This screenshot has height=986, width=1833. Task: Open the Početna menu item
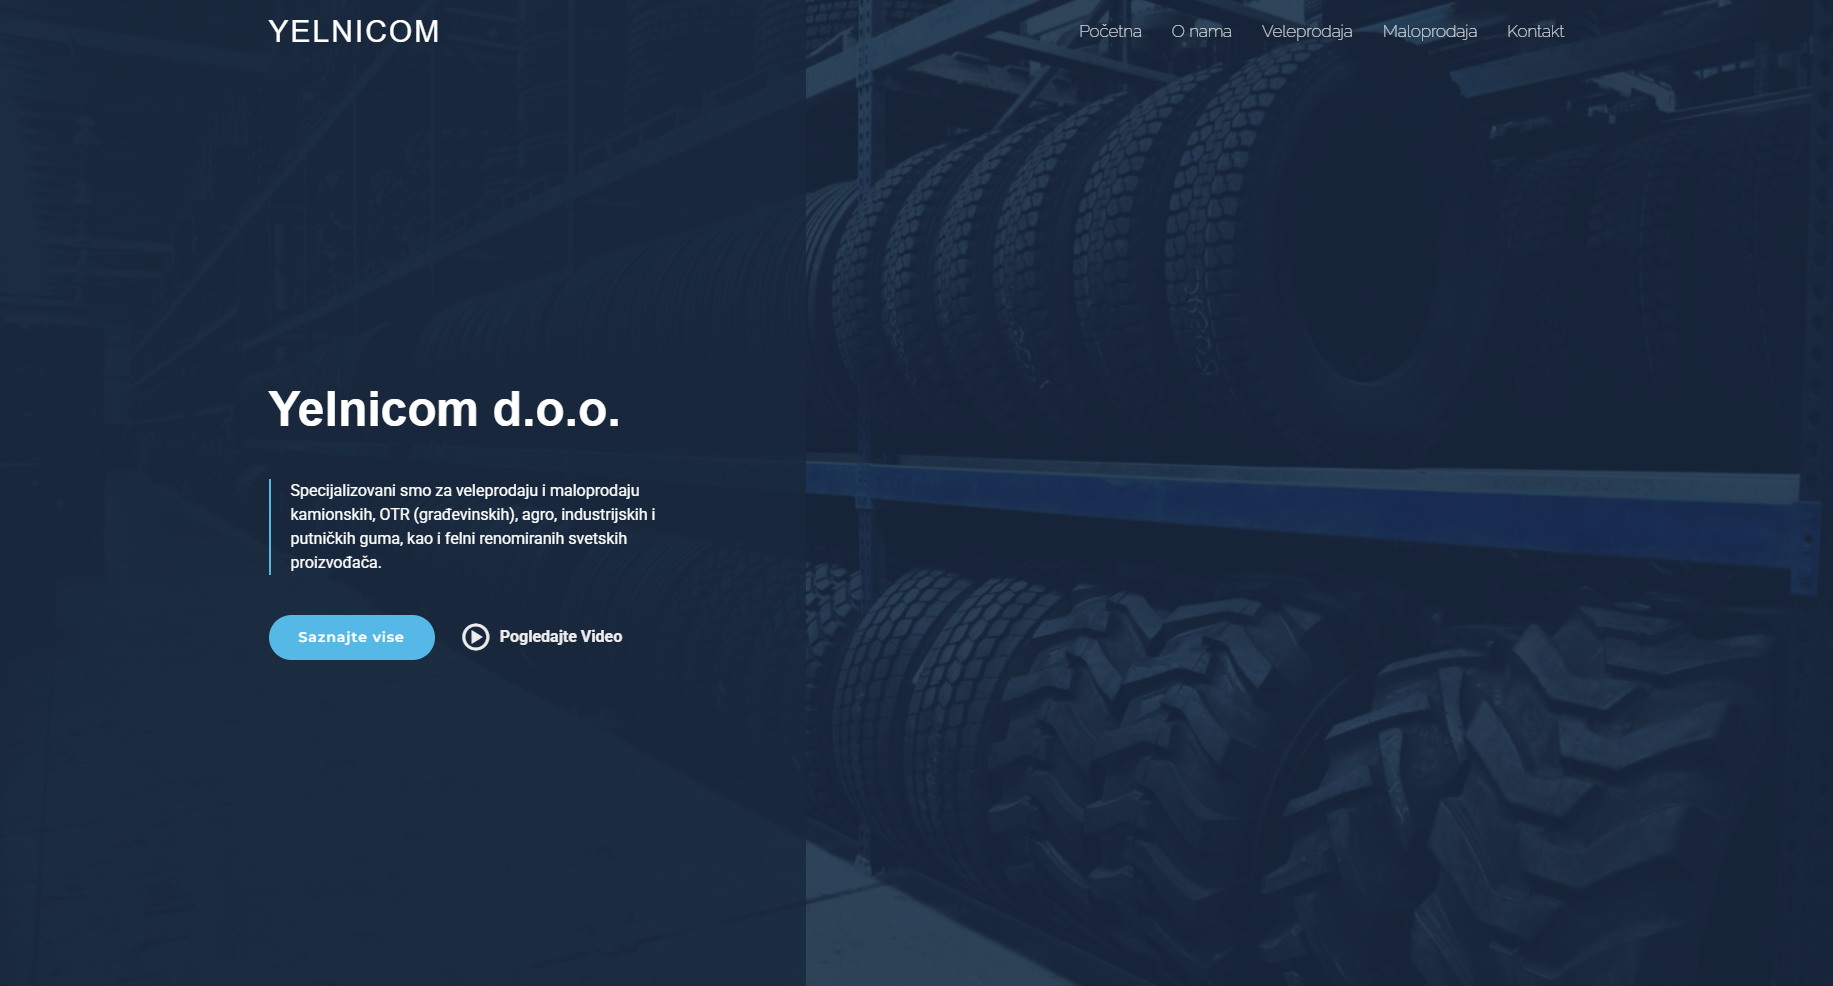(x=1110, y=31)
